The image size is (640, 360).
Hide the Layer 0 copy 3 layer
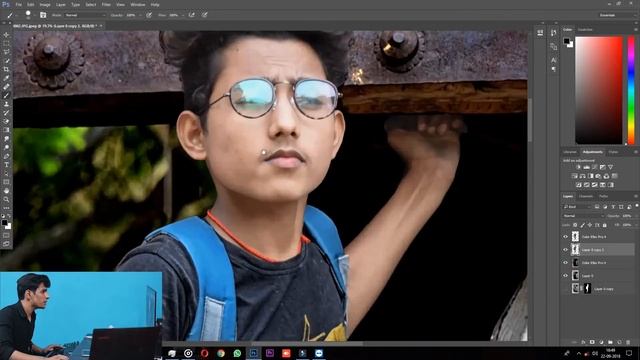pos(566,250)
